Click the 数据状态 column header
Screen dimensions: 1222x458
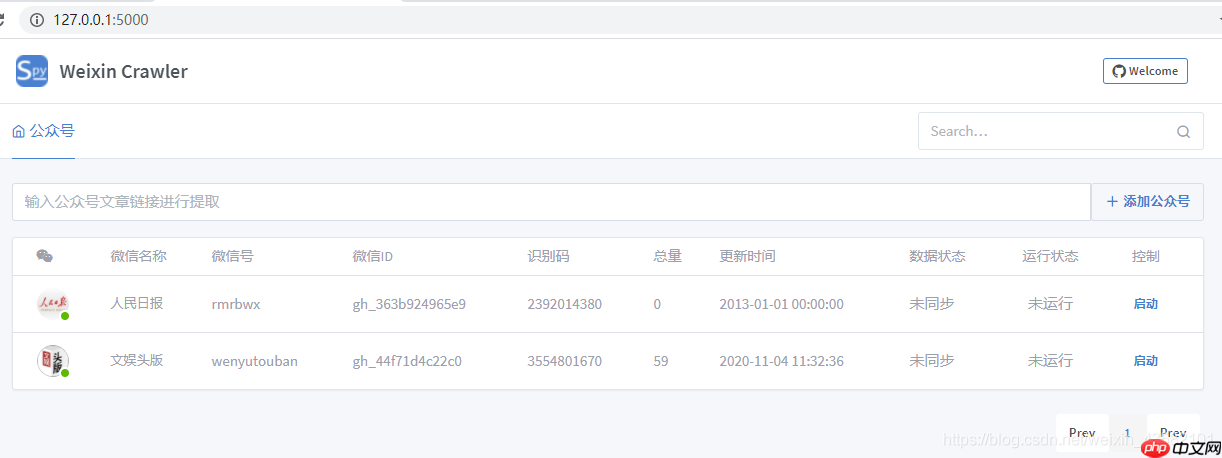(x=937, y=256)
